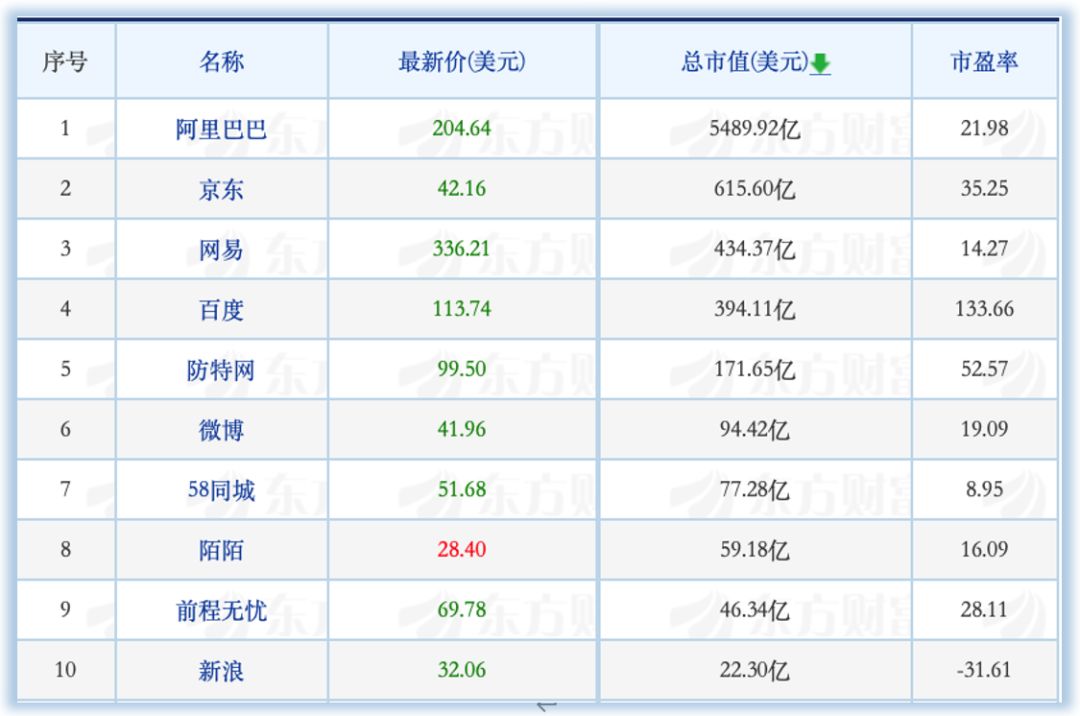
Task: Open the 微博 stock link
Action: coord(221,430)
